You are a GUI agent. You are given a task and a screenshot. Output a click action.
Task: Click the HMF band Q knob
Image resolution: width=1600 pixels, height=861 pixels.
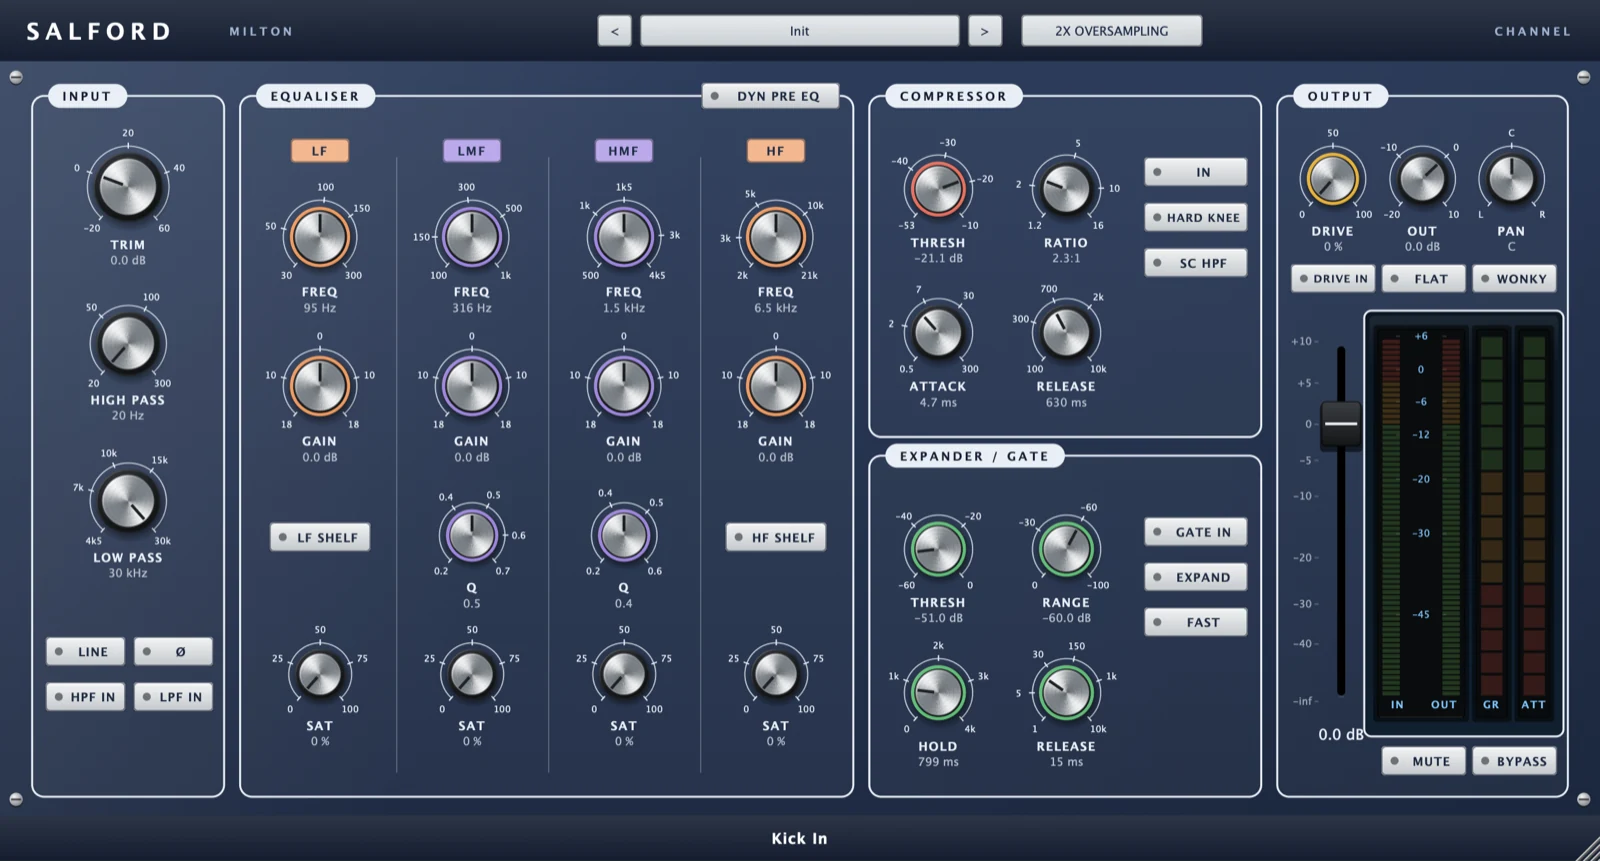[x=623, y=534]
